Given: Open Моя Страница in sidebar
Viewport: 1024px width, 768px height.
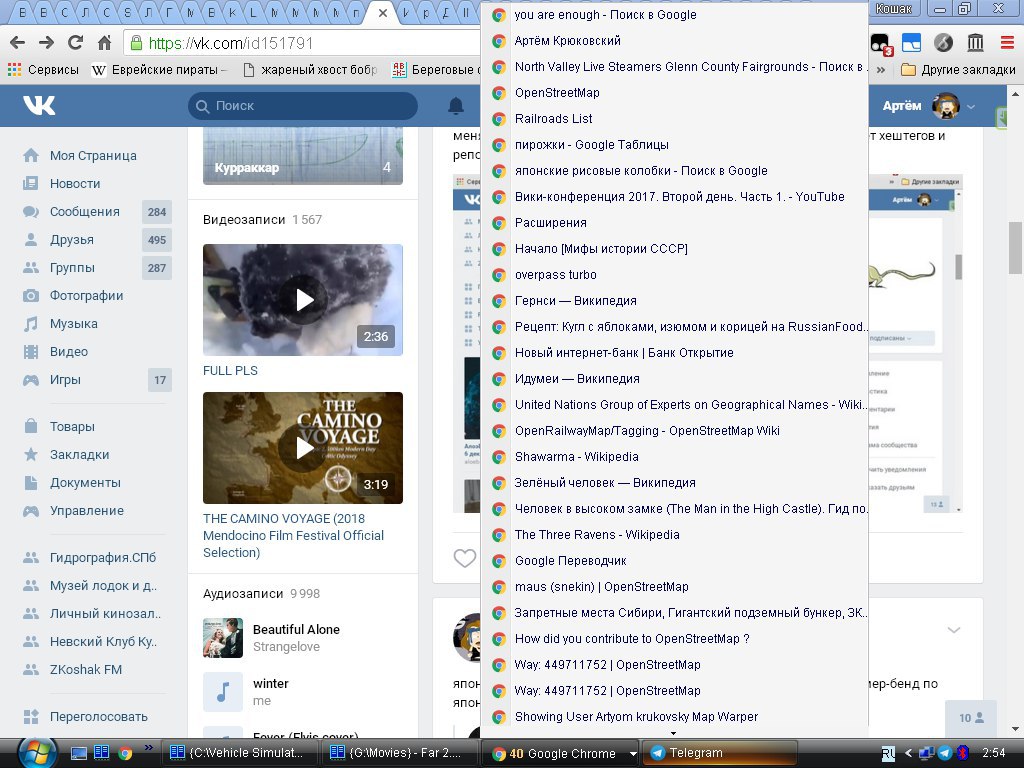Looking at the screenshot, I should point(93,155).
